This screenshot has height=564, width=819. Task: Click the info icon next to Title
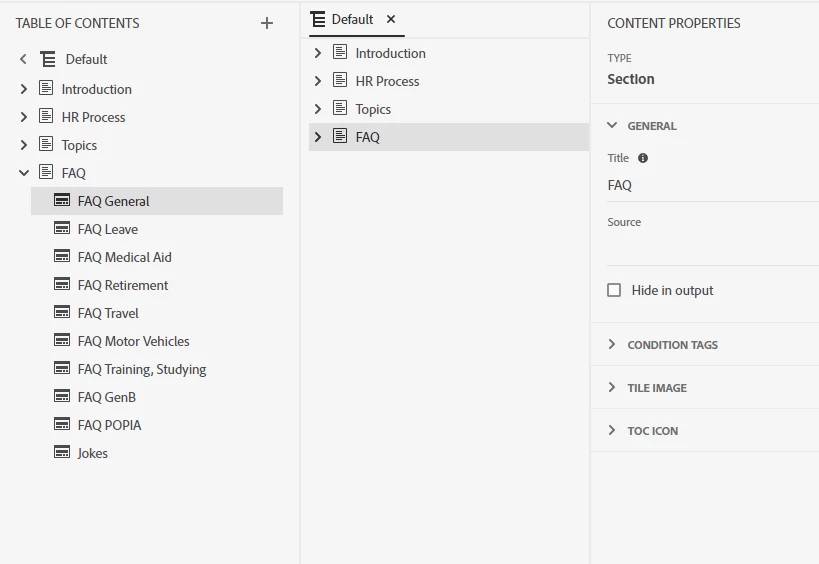tap(643, 158)
